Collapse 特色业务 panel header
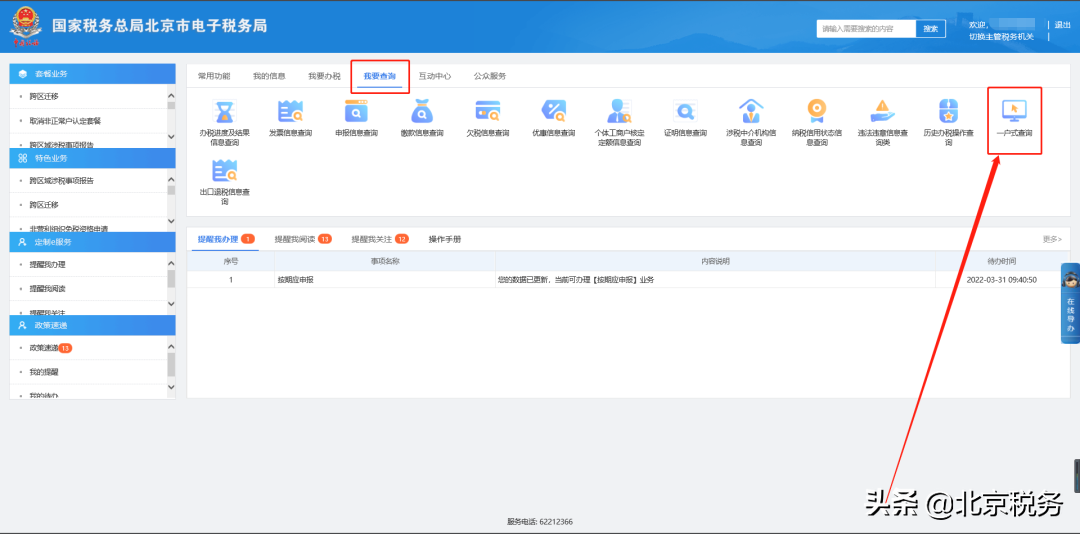The width and height of the screenshot is (1080, 534). (92, 158)
